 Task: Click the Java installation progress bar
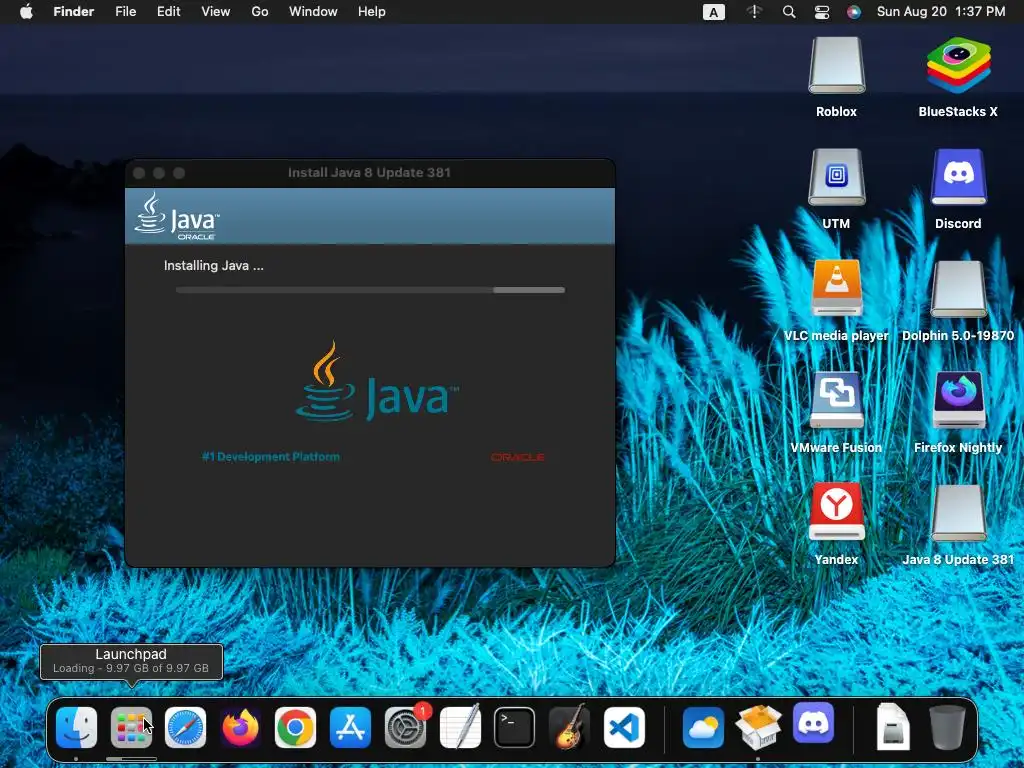click(x=370, y=290)
